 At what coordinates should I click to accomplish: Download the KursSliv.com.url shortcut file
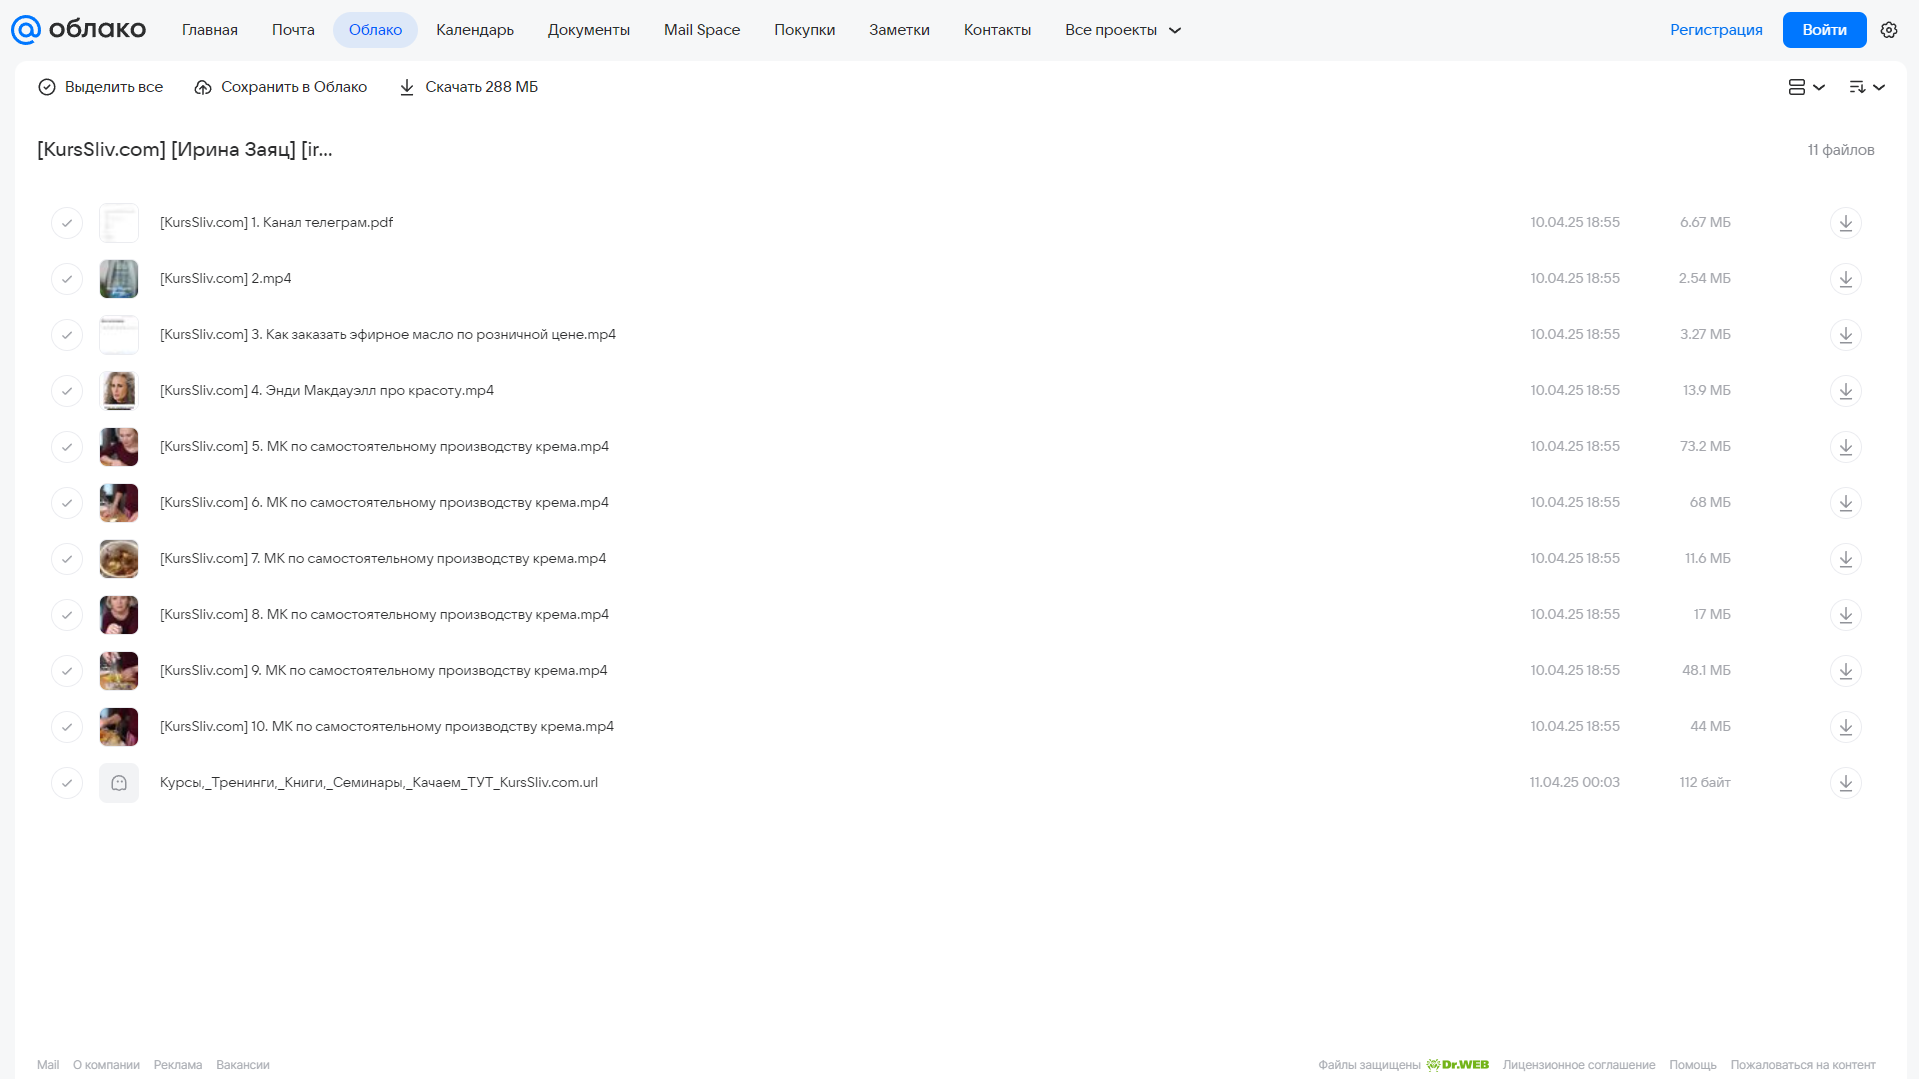point(1845,783)
